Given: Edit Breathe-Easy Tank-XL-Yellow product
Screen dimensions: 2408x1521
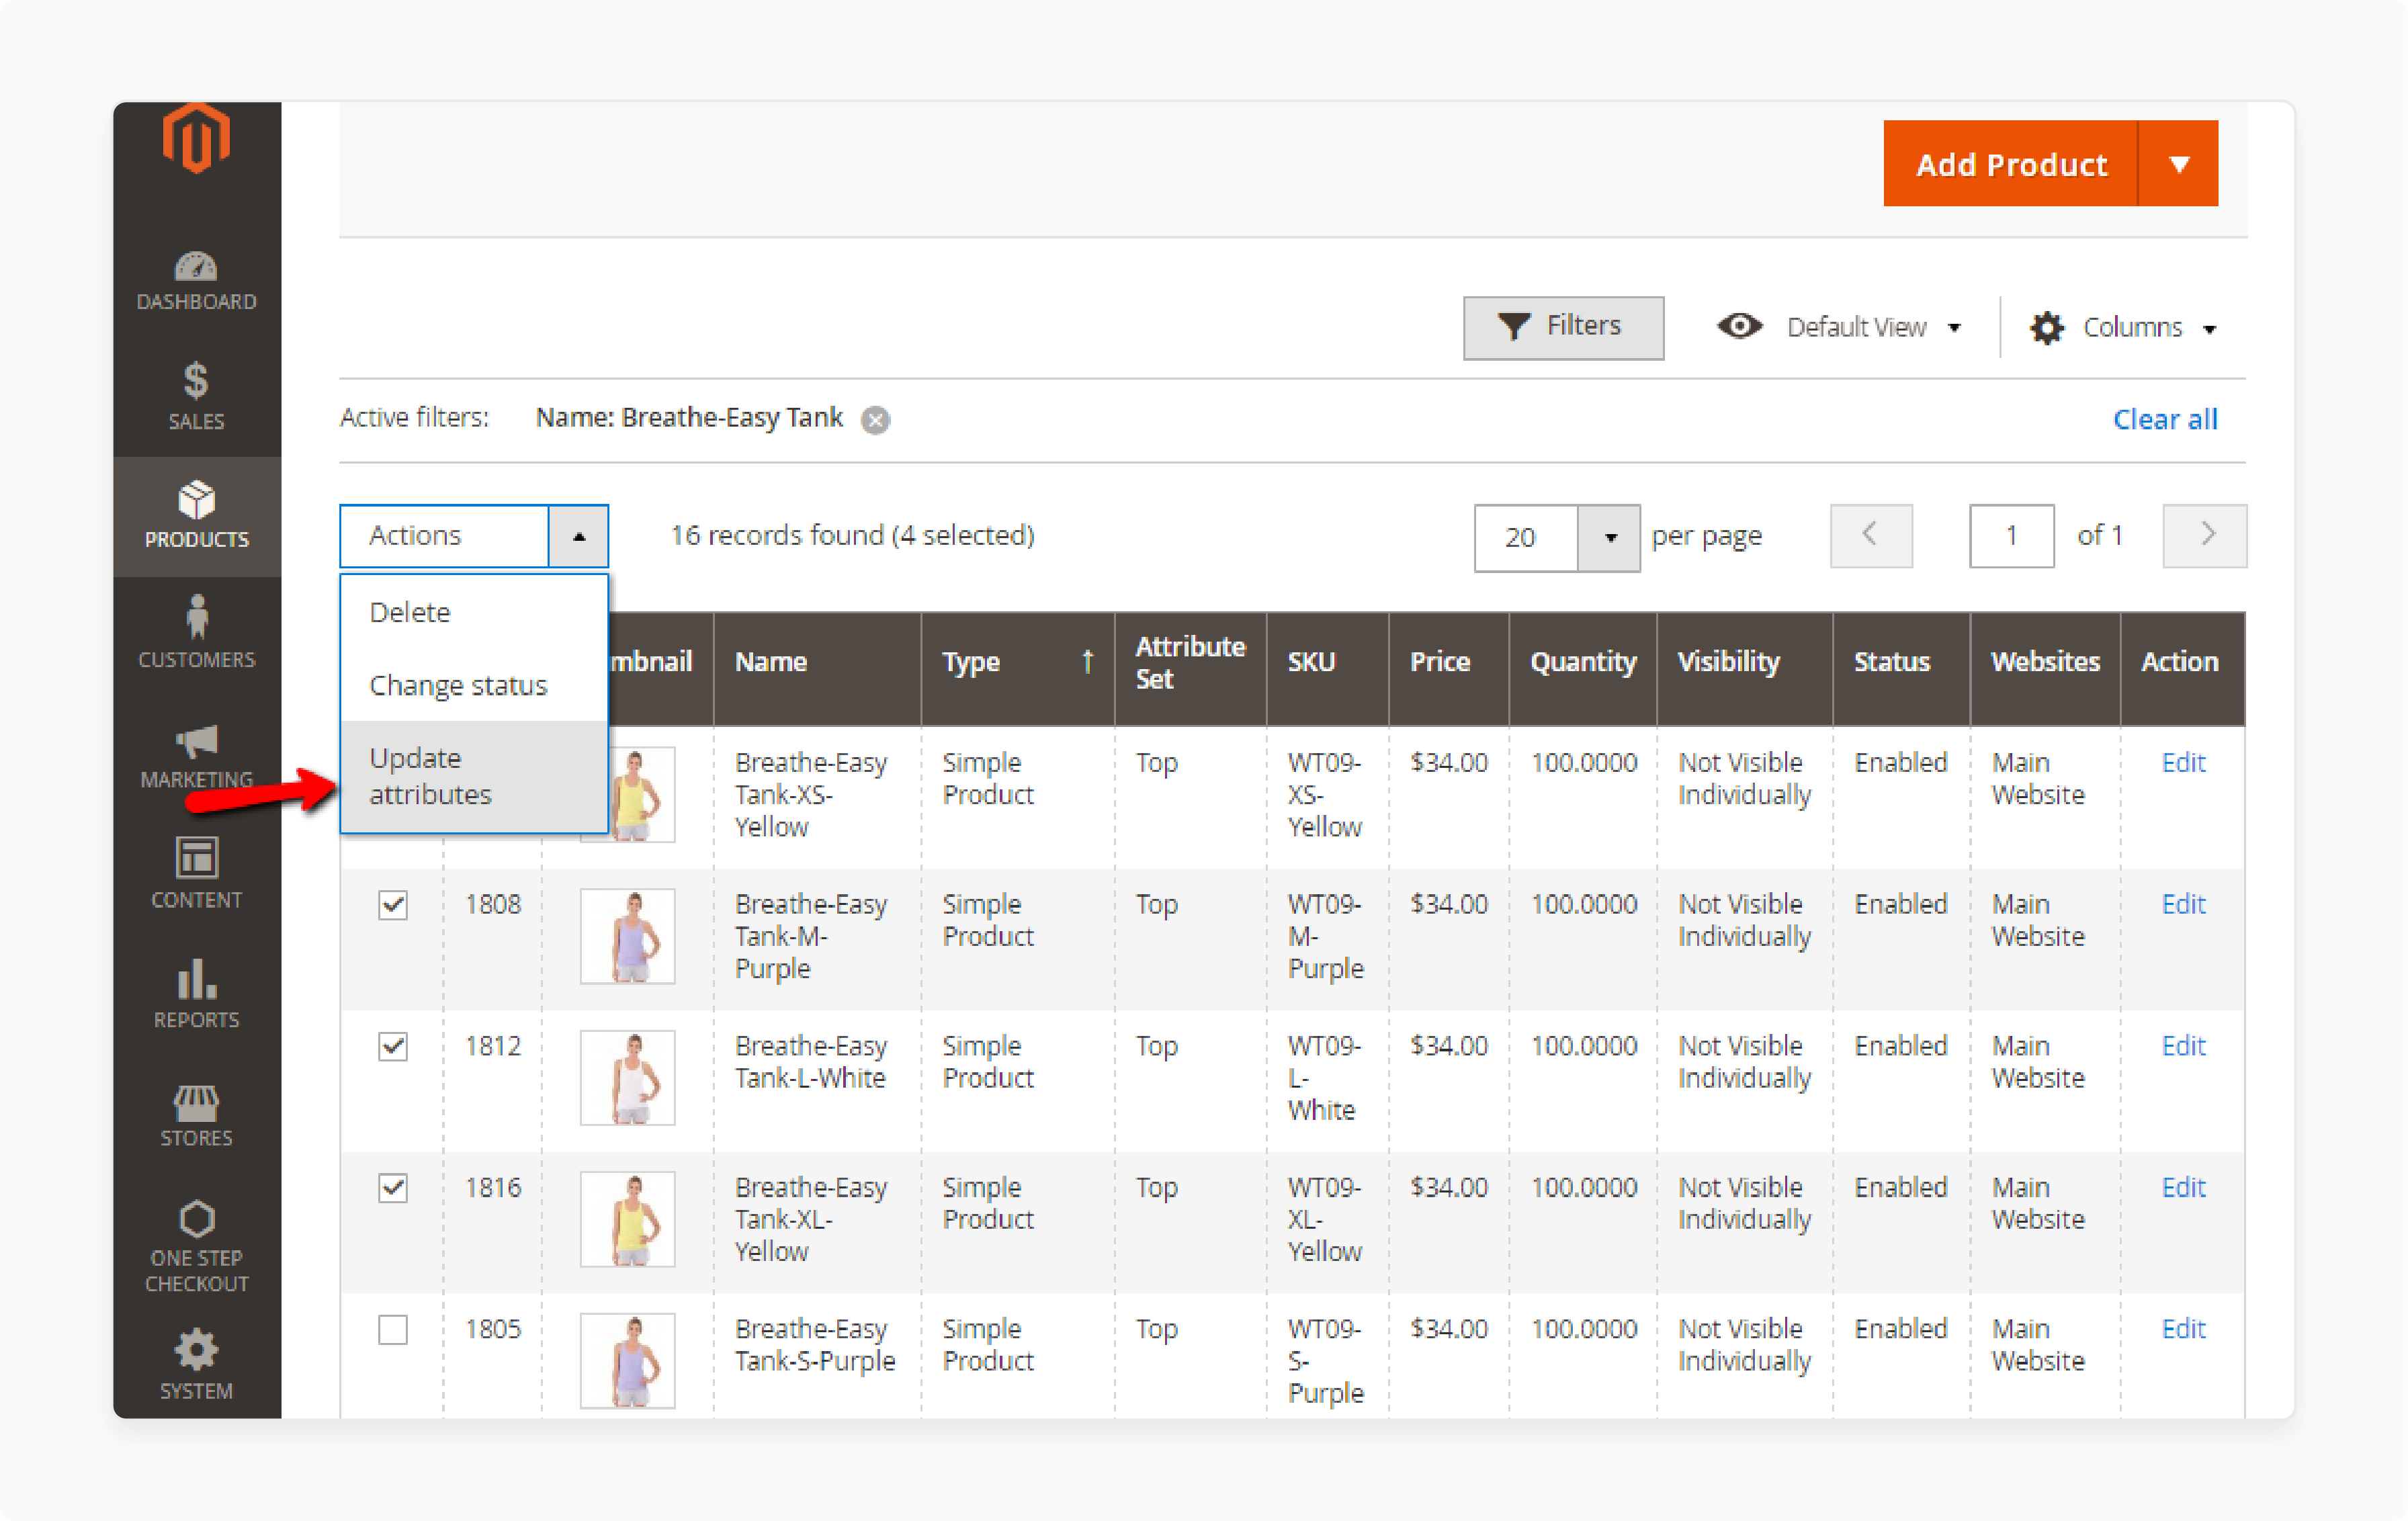Looking at the screenshot, I should click(2183, 1188).
